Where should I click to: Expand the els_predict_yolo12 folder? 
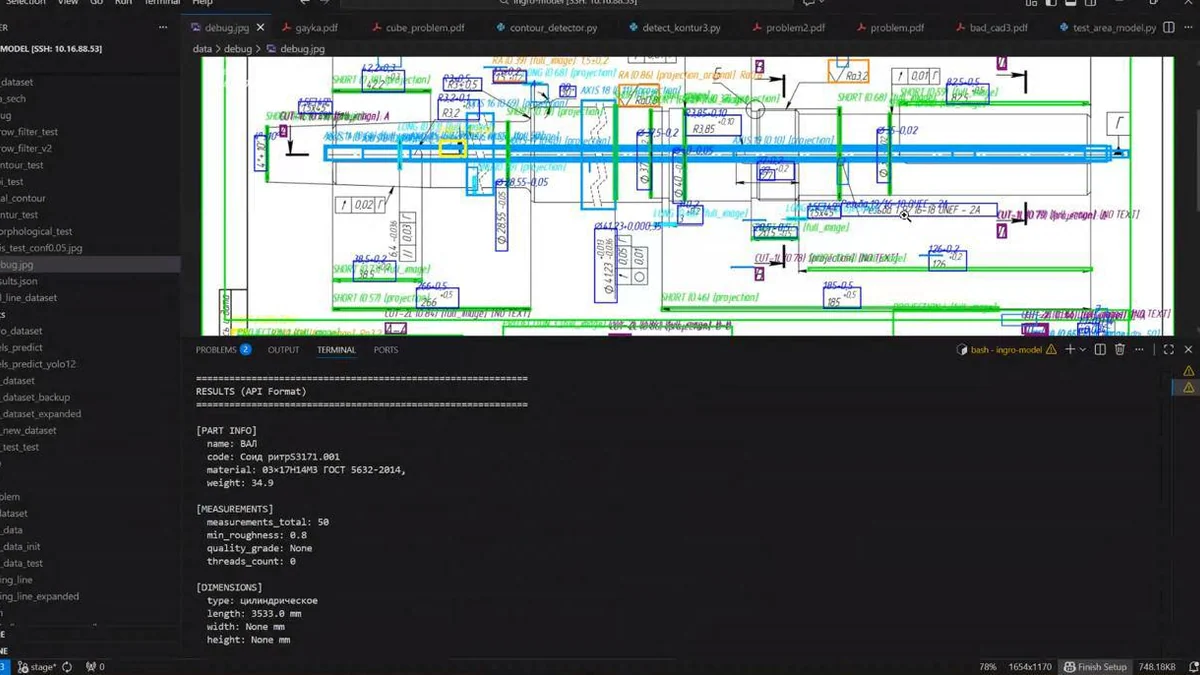click(90, 364)
